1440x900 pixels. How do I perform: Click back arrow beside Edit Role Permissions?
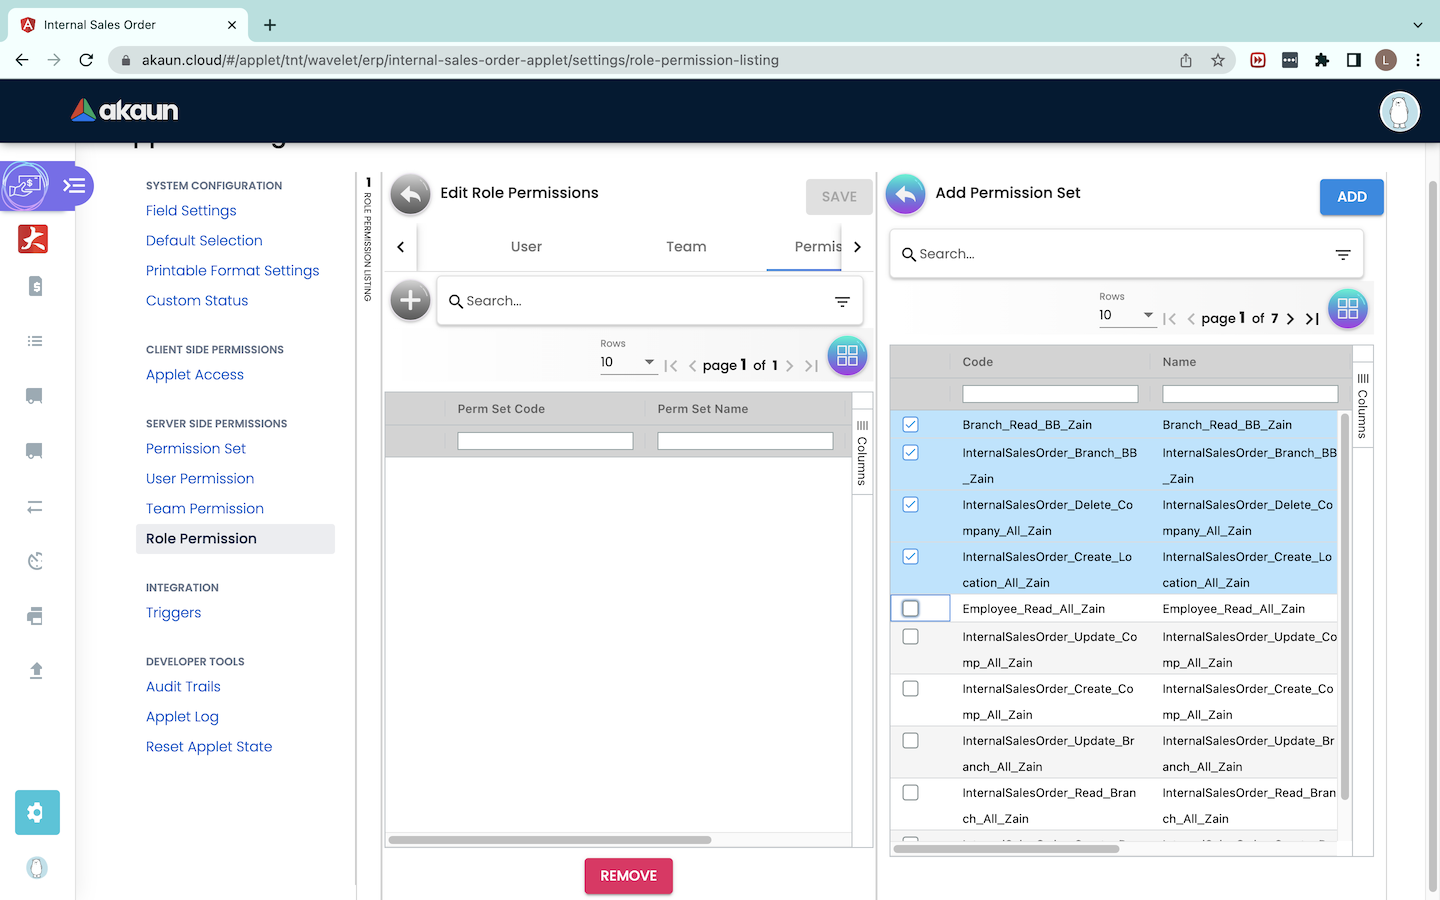410,194
